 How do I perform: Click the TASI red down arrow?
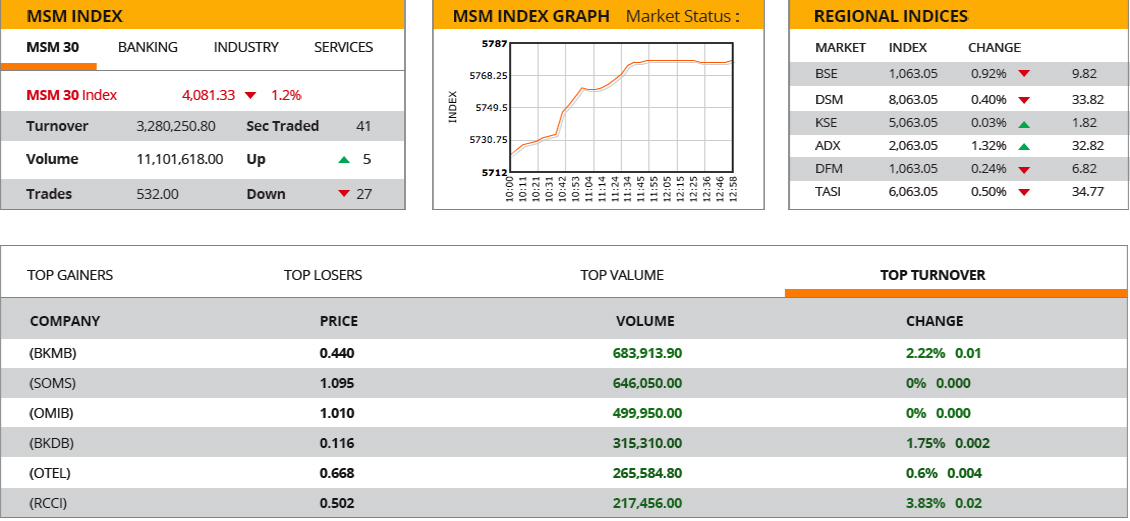coord(1024,192)
